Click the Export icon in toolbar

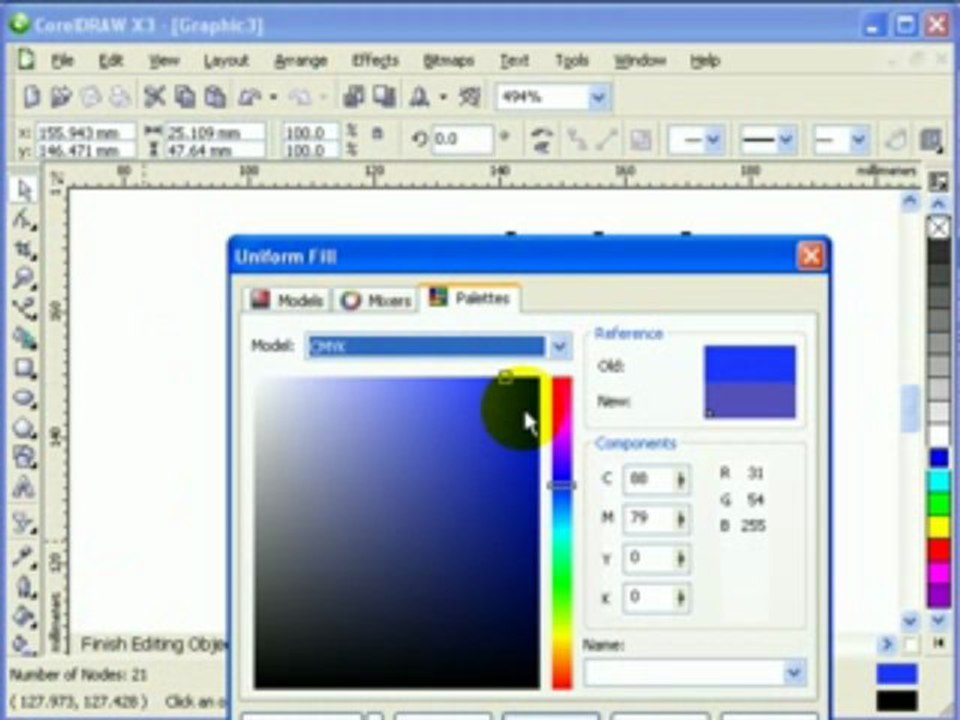[x=384, y=97]
